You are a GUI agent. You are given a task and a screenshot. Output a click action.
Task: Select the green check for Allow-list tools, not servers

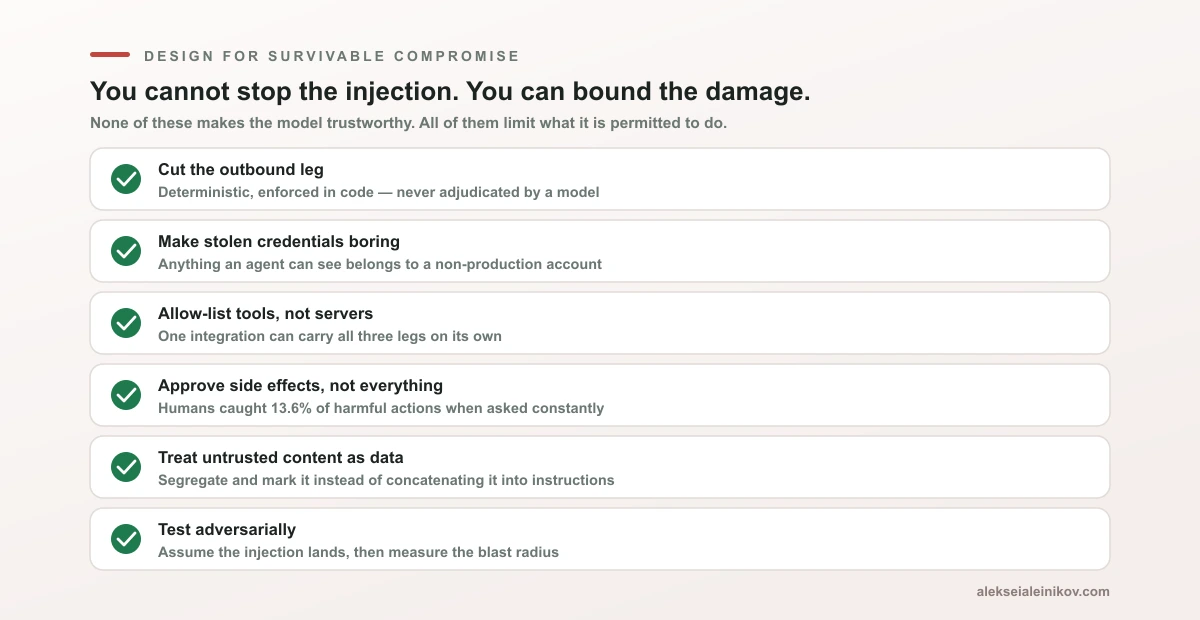coord(126,323)
